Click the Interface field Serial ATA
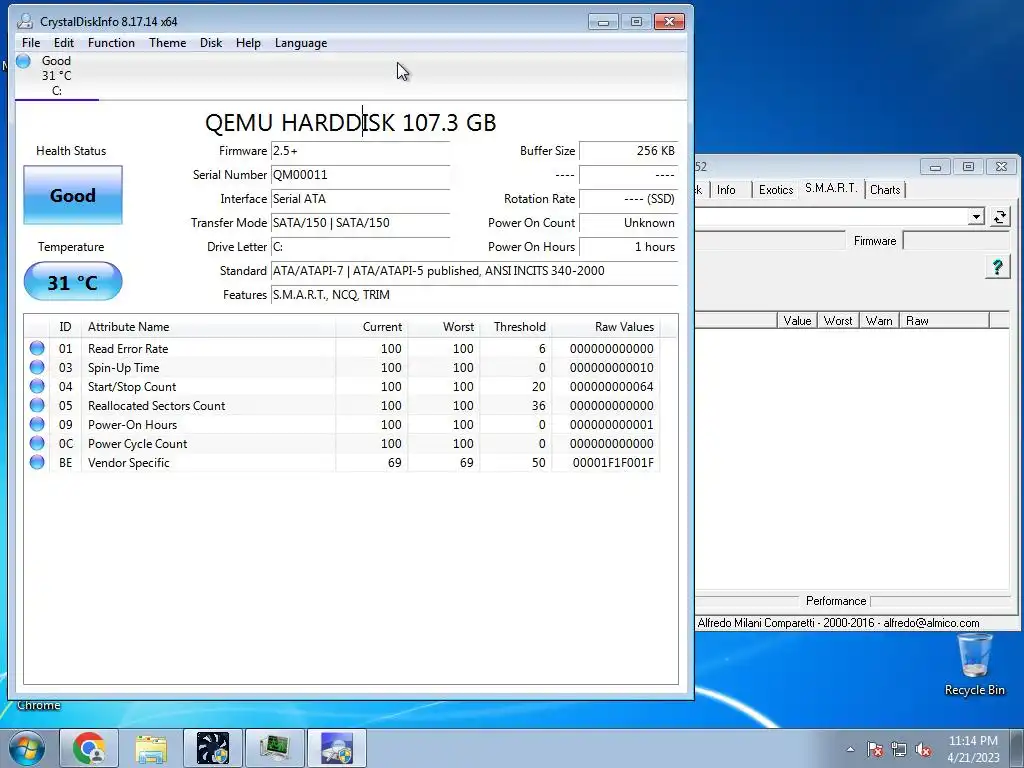This screenshot has width=1024, height=768. 360,199
